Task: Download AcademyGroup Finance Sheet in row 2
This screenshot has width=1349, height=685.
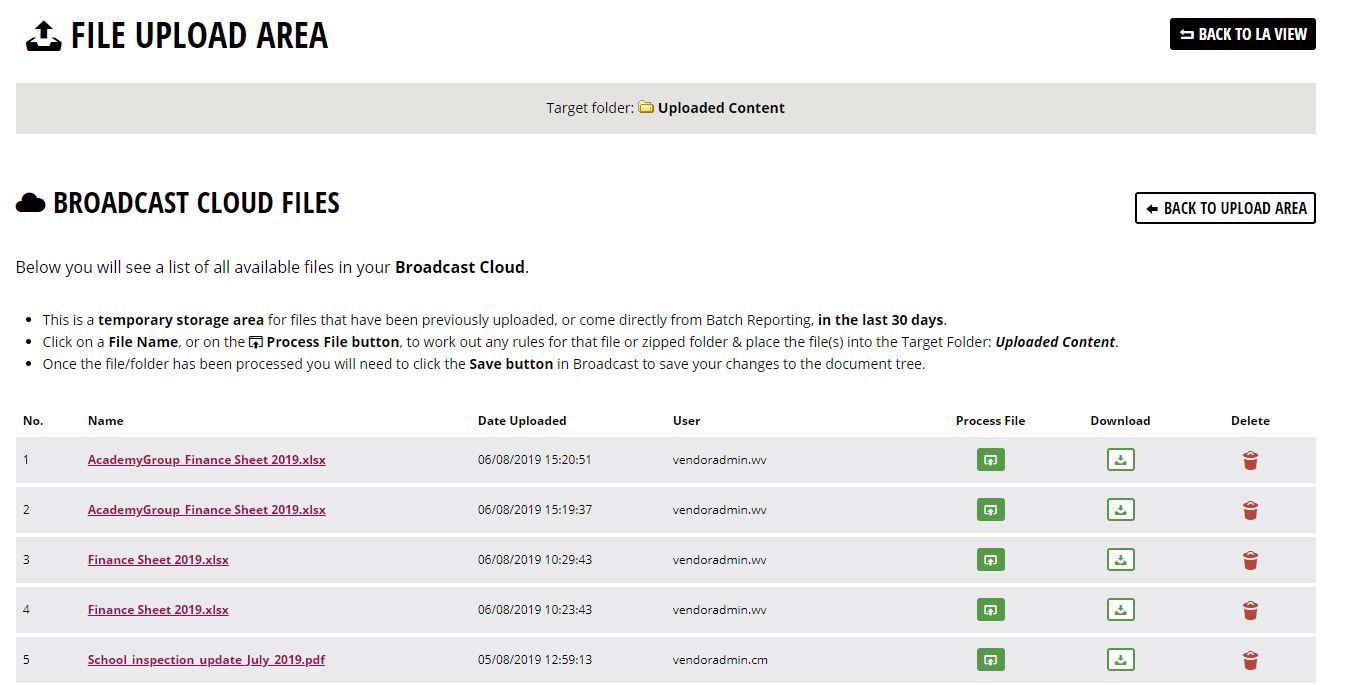Action: coord(1120,510)
